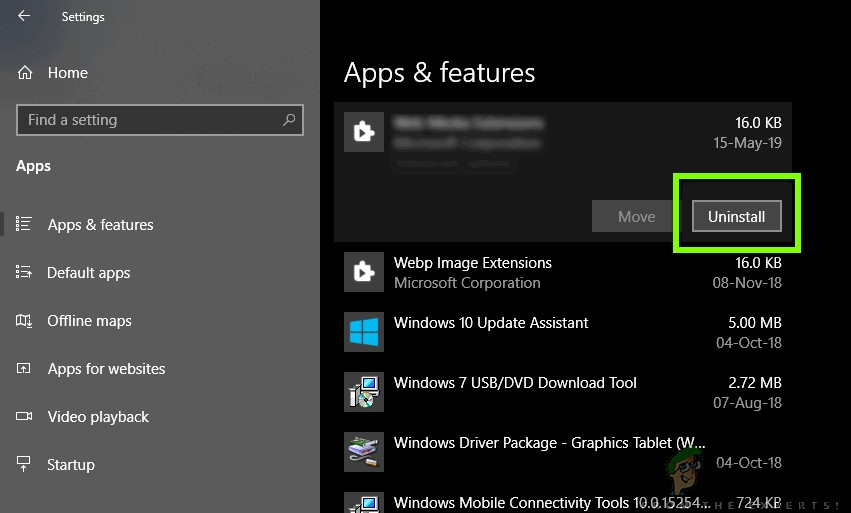
Task: Click the Webp Image Extensions app icon
Action: (364, 272)
